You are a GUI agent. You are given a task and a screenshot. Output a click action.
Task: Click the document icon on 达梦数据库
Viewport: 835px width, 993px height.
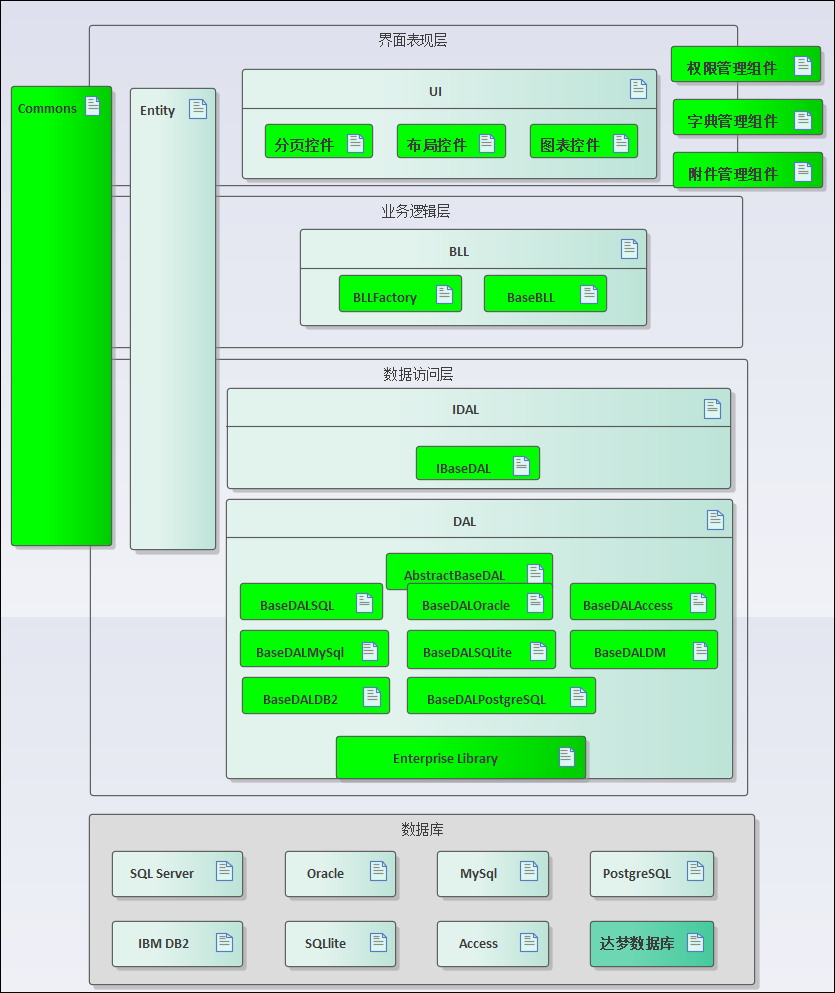point(696,942)
